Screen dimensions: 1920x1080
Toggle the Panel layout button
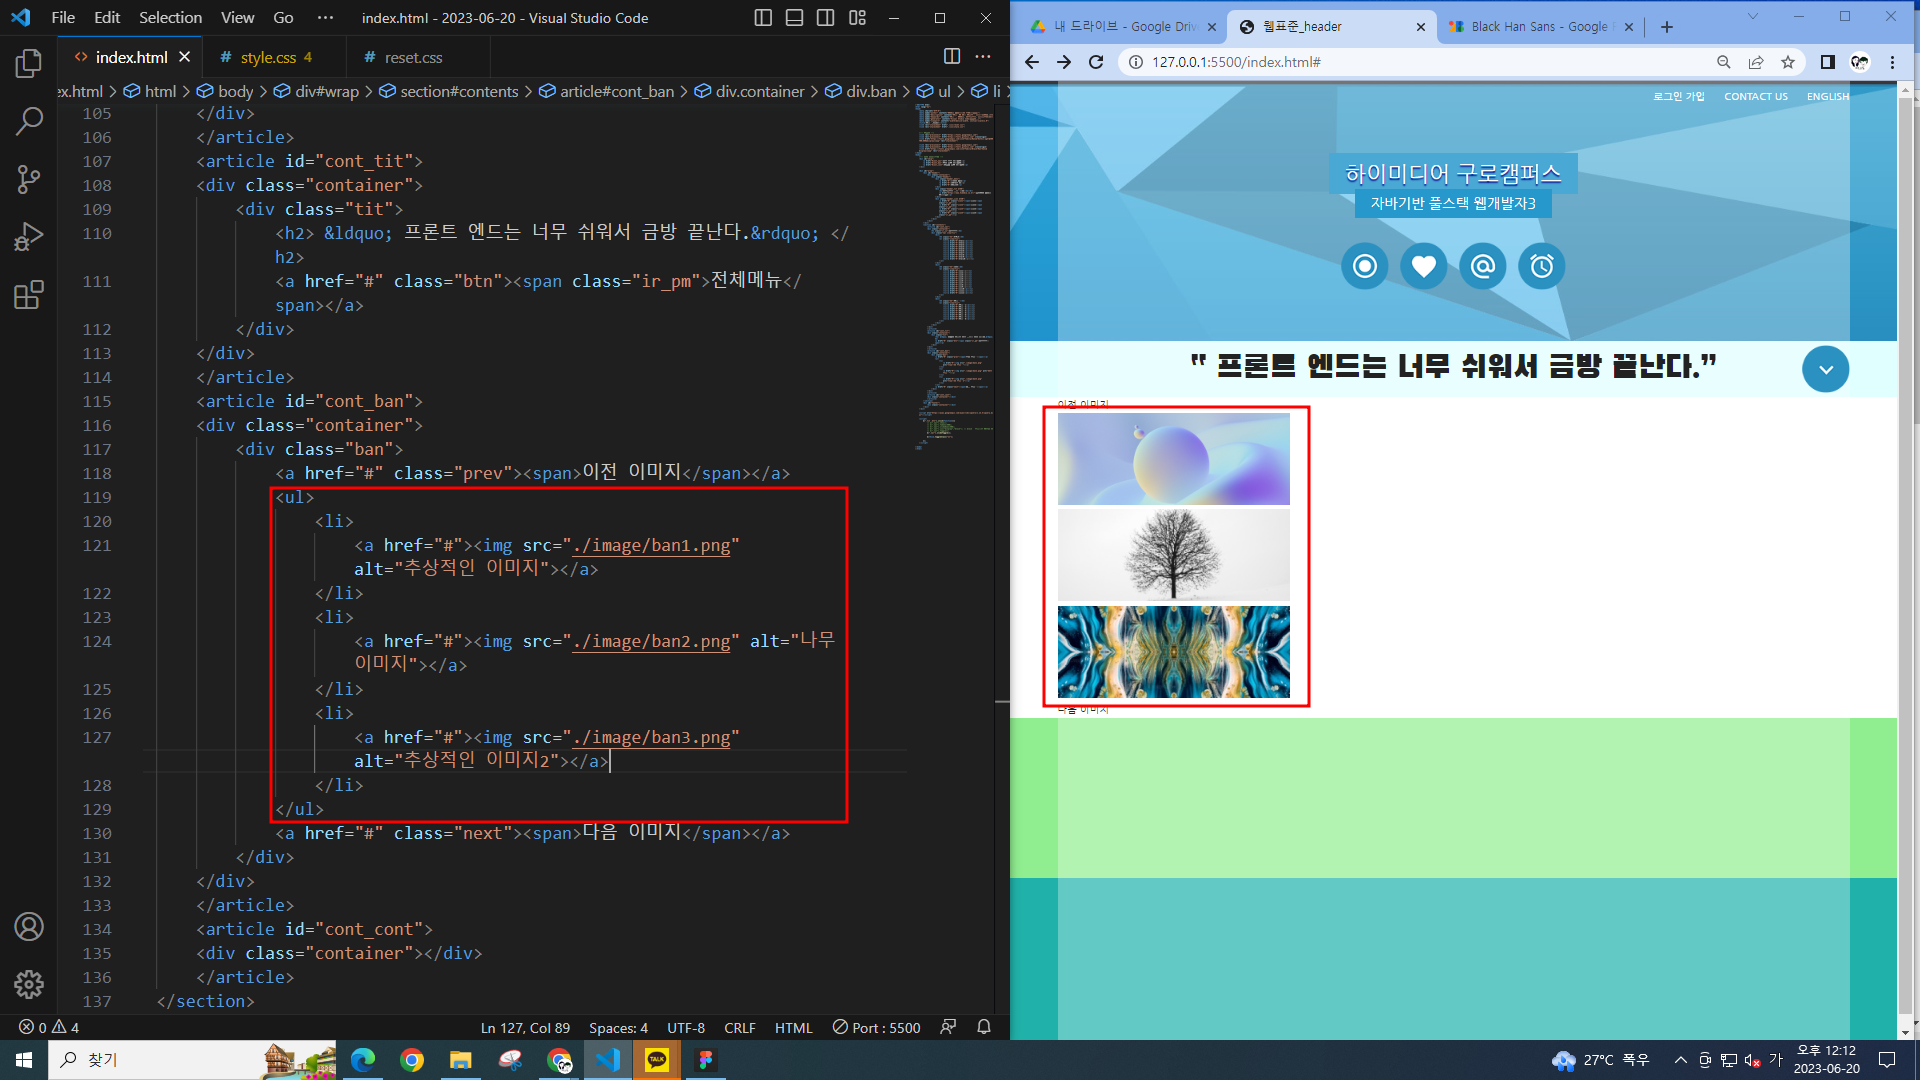pyautogui.click(x=794, y=18)
